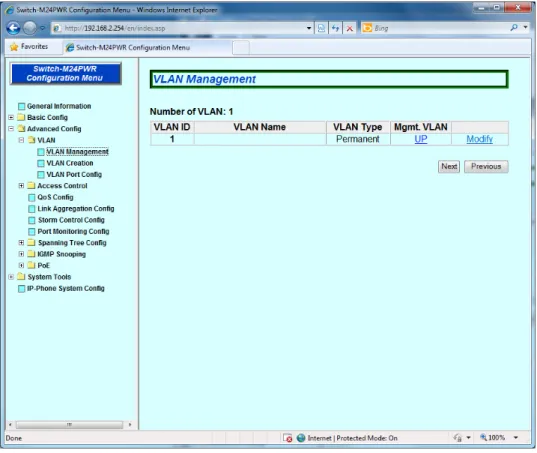Open the Basic Config folder label
537x453 pixels.
pyautogui.click(x=47, y=117)
